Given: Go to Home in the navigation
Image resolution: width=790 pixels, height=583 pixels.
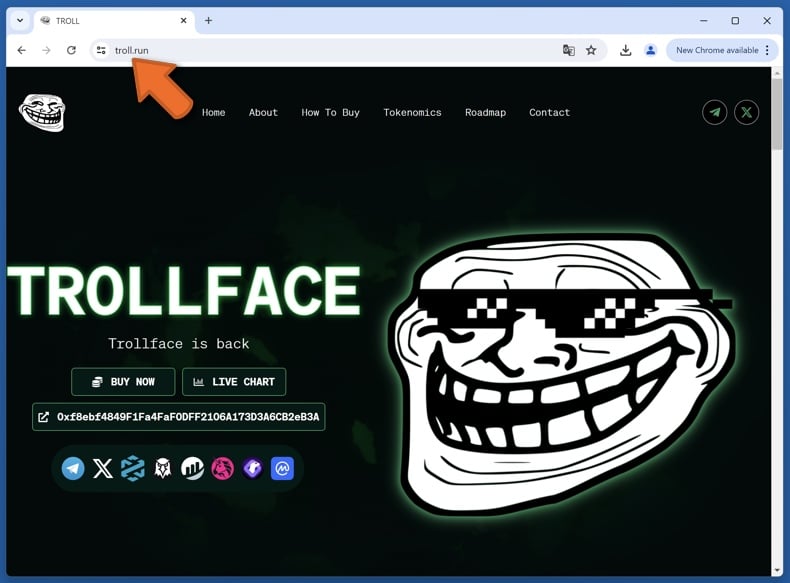Looking at the screenshot, I should coord(214,112).
